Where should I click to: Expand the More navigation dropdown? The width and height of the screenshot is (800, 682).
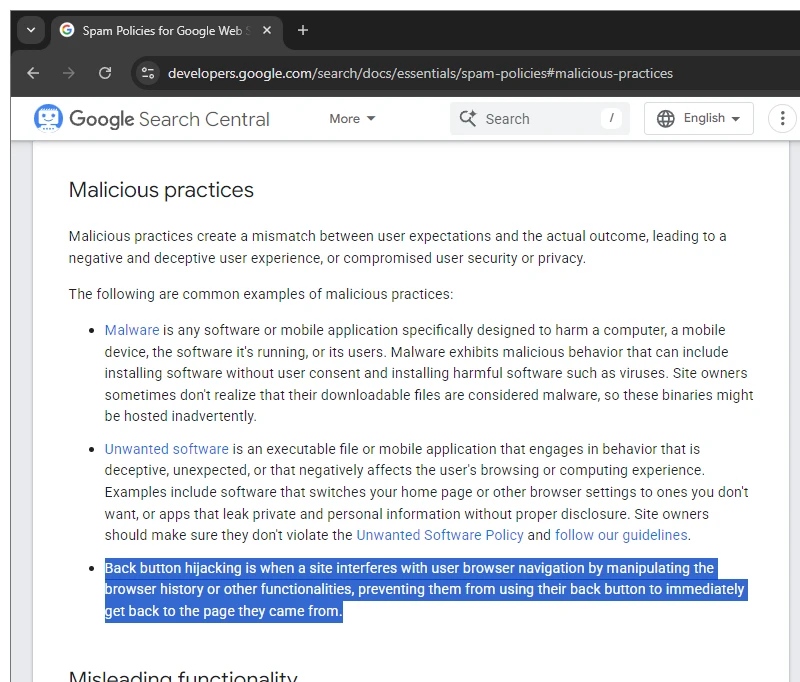coord(352,119)
